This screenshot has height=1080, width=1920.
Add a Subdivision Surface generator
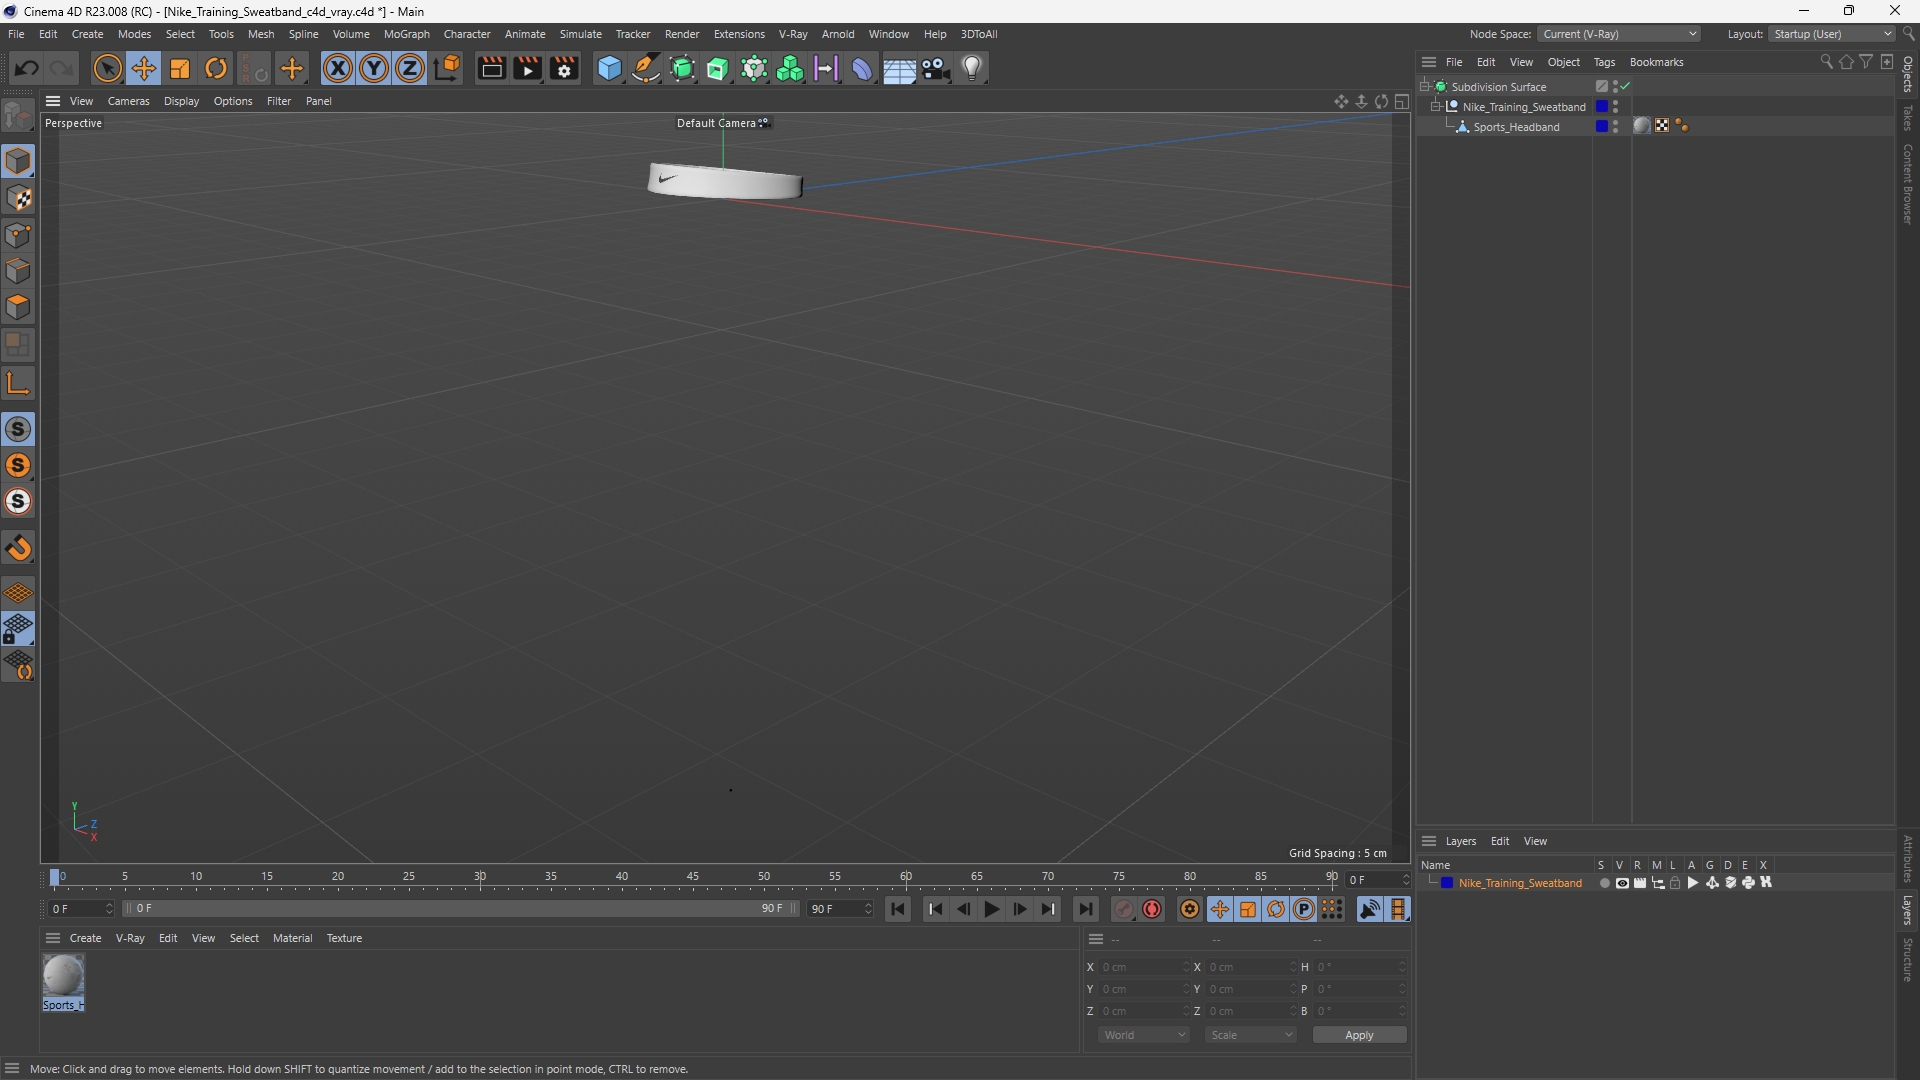click(x=682, y=68)
